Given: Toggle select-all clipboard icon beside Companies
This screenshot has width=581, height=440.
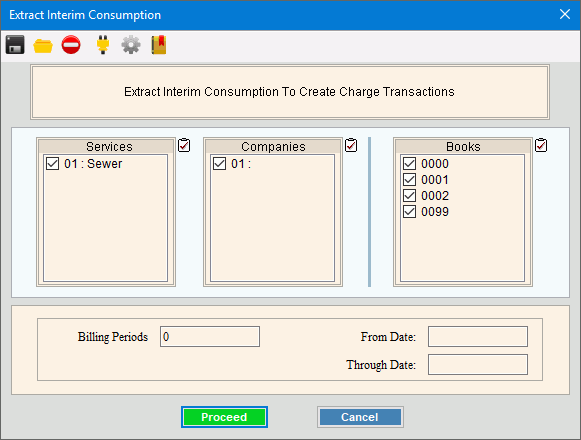Looking at the screenshot, I should 351,145.
